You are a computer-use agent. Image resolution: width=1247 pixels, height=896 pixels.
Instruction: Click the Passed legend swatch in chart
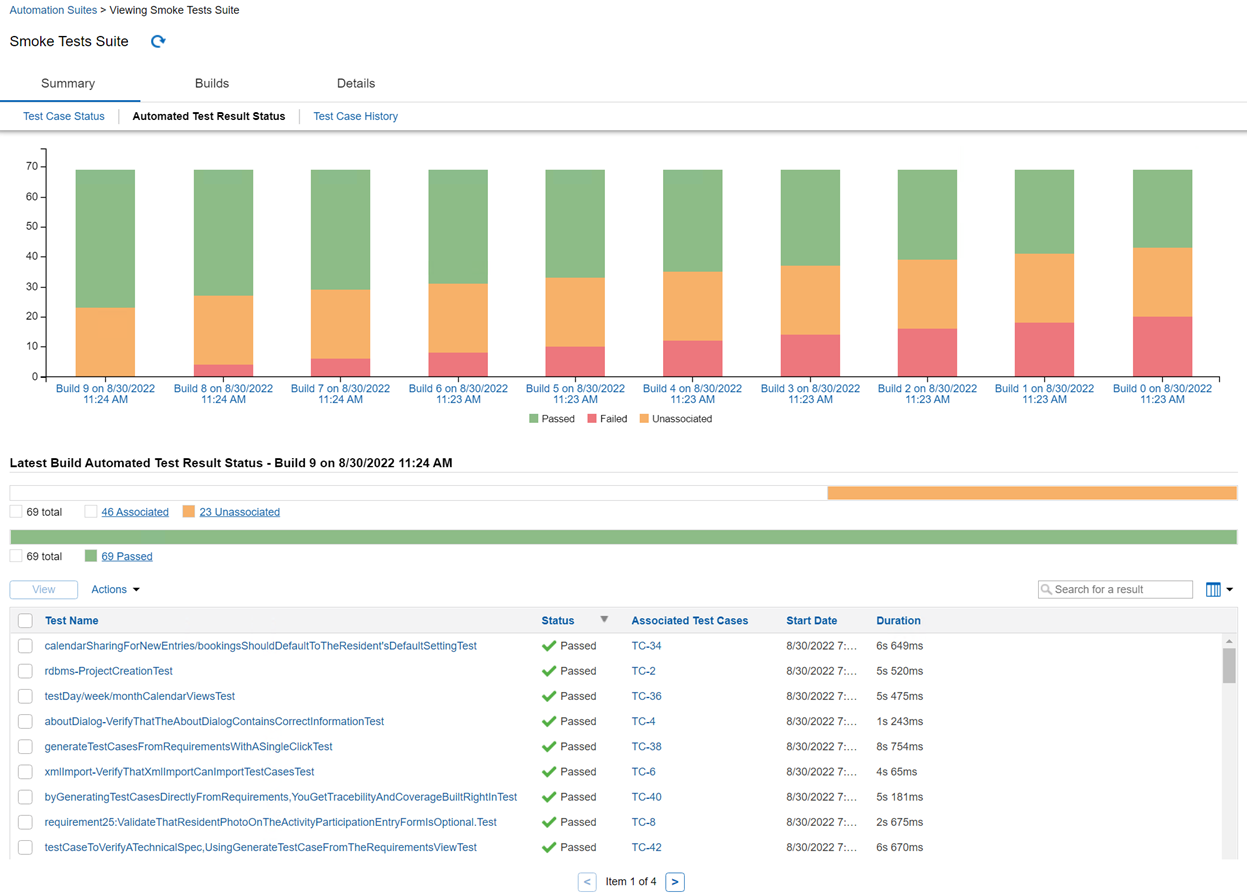click(x=533, y=419)
